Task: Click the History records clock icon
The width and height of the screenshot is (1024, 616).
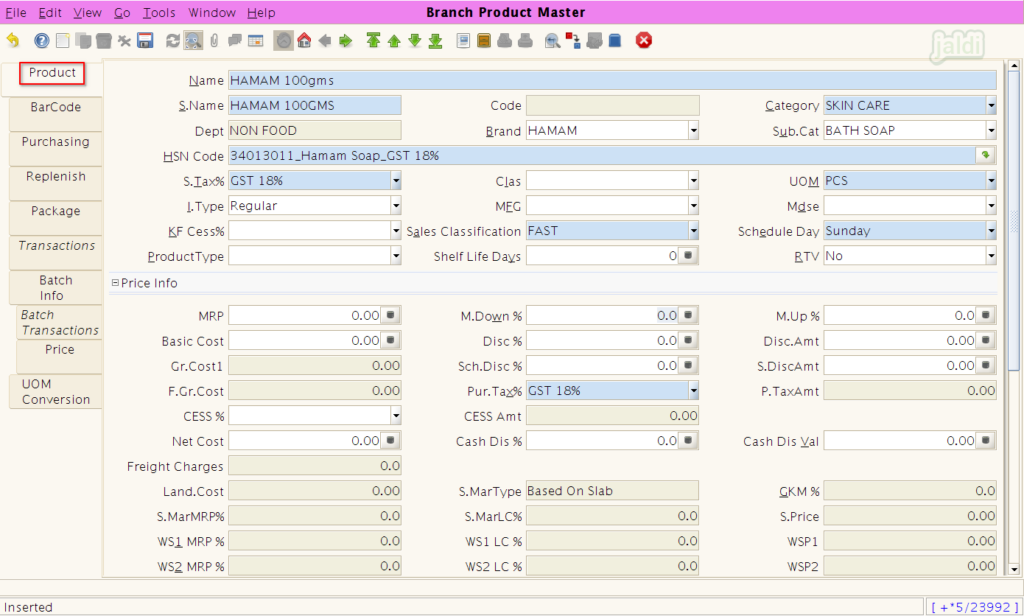Action: point(283,41)
